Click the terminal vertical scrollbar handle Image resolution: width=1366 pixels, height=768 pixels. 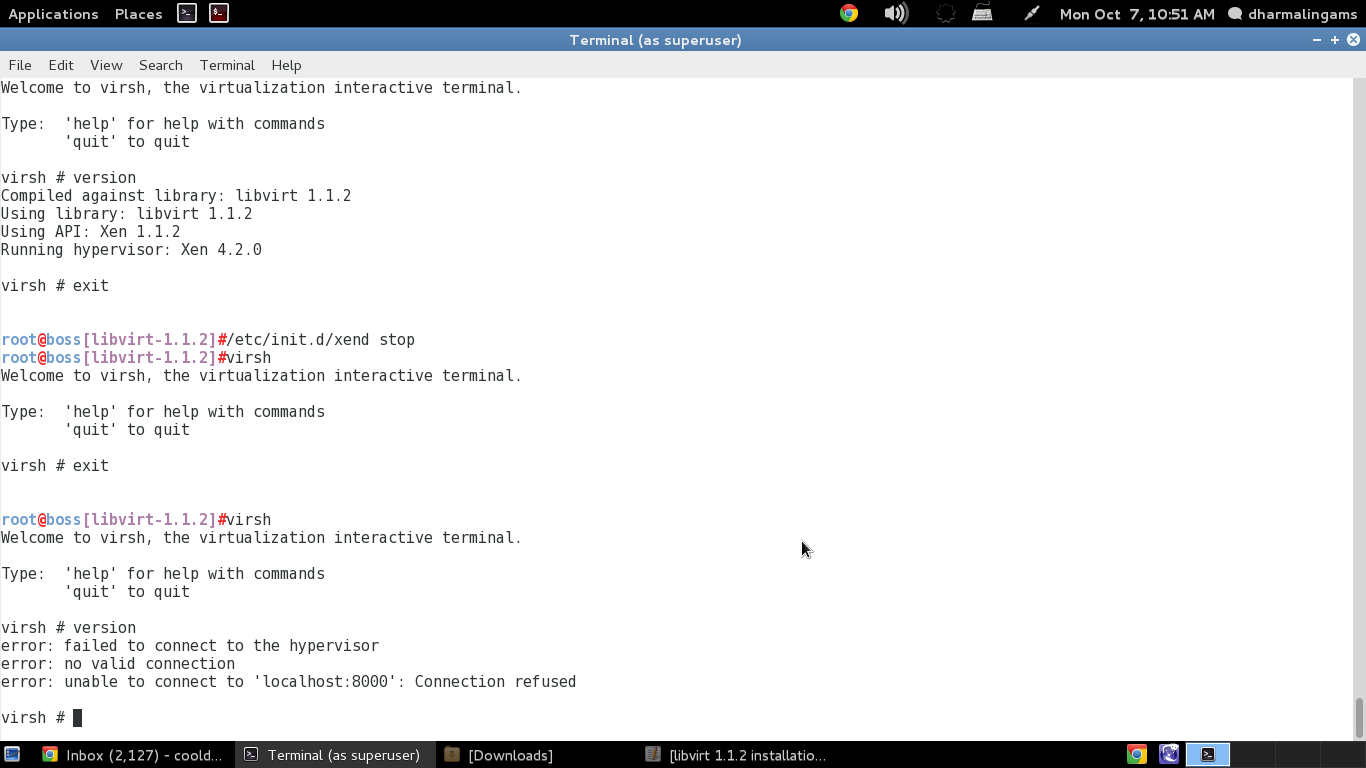(1358, 716)
